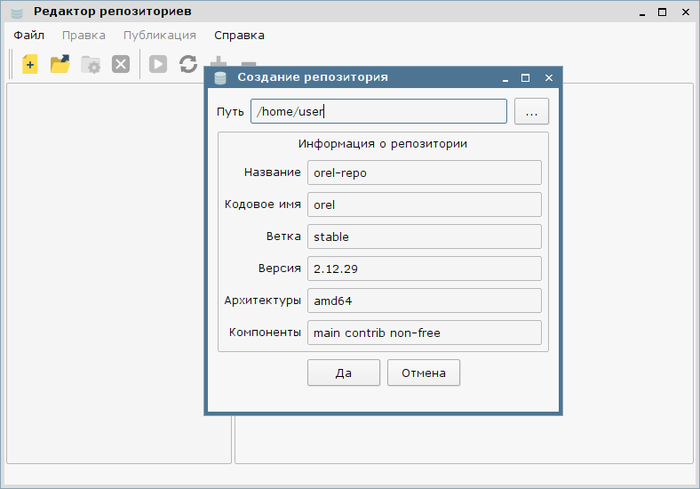Image resolution: width=700 pixels, height=489 pixels.
Task: Click the play toolbar icon
Action: [158, 65]
